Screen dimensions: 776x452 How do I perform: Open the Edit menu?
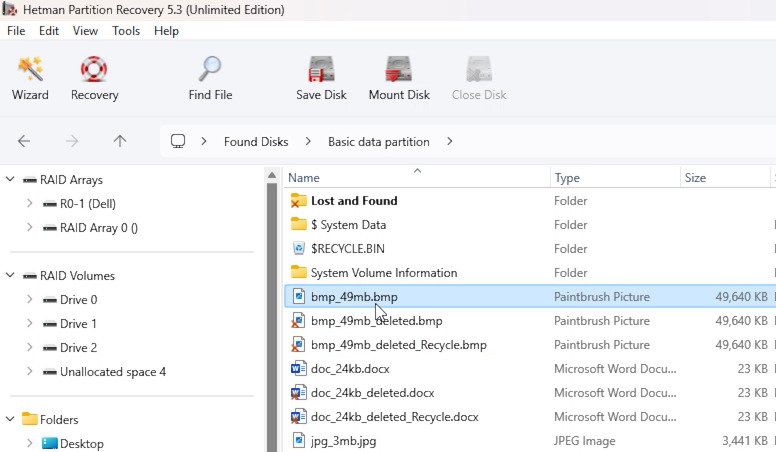tap(49, 31)
